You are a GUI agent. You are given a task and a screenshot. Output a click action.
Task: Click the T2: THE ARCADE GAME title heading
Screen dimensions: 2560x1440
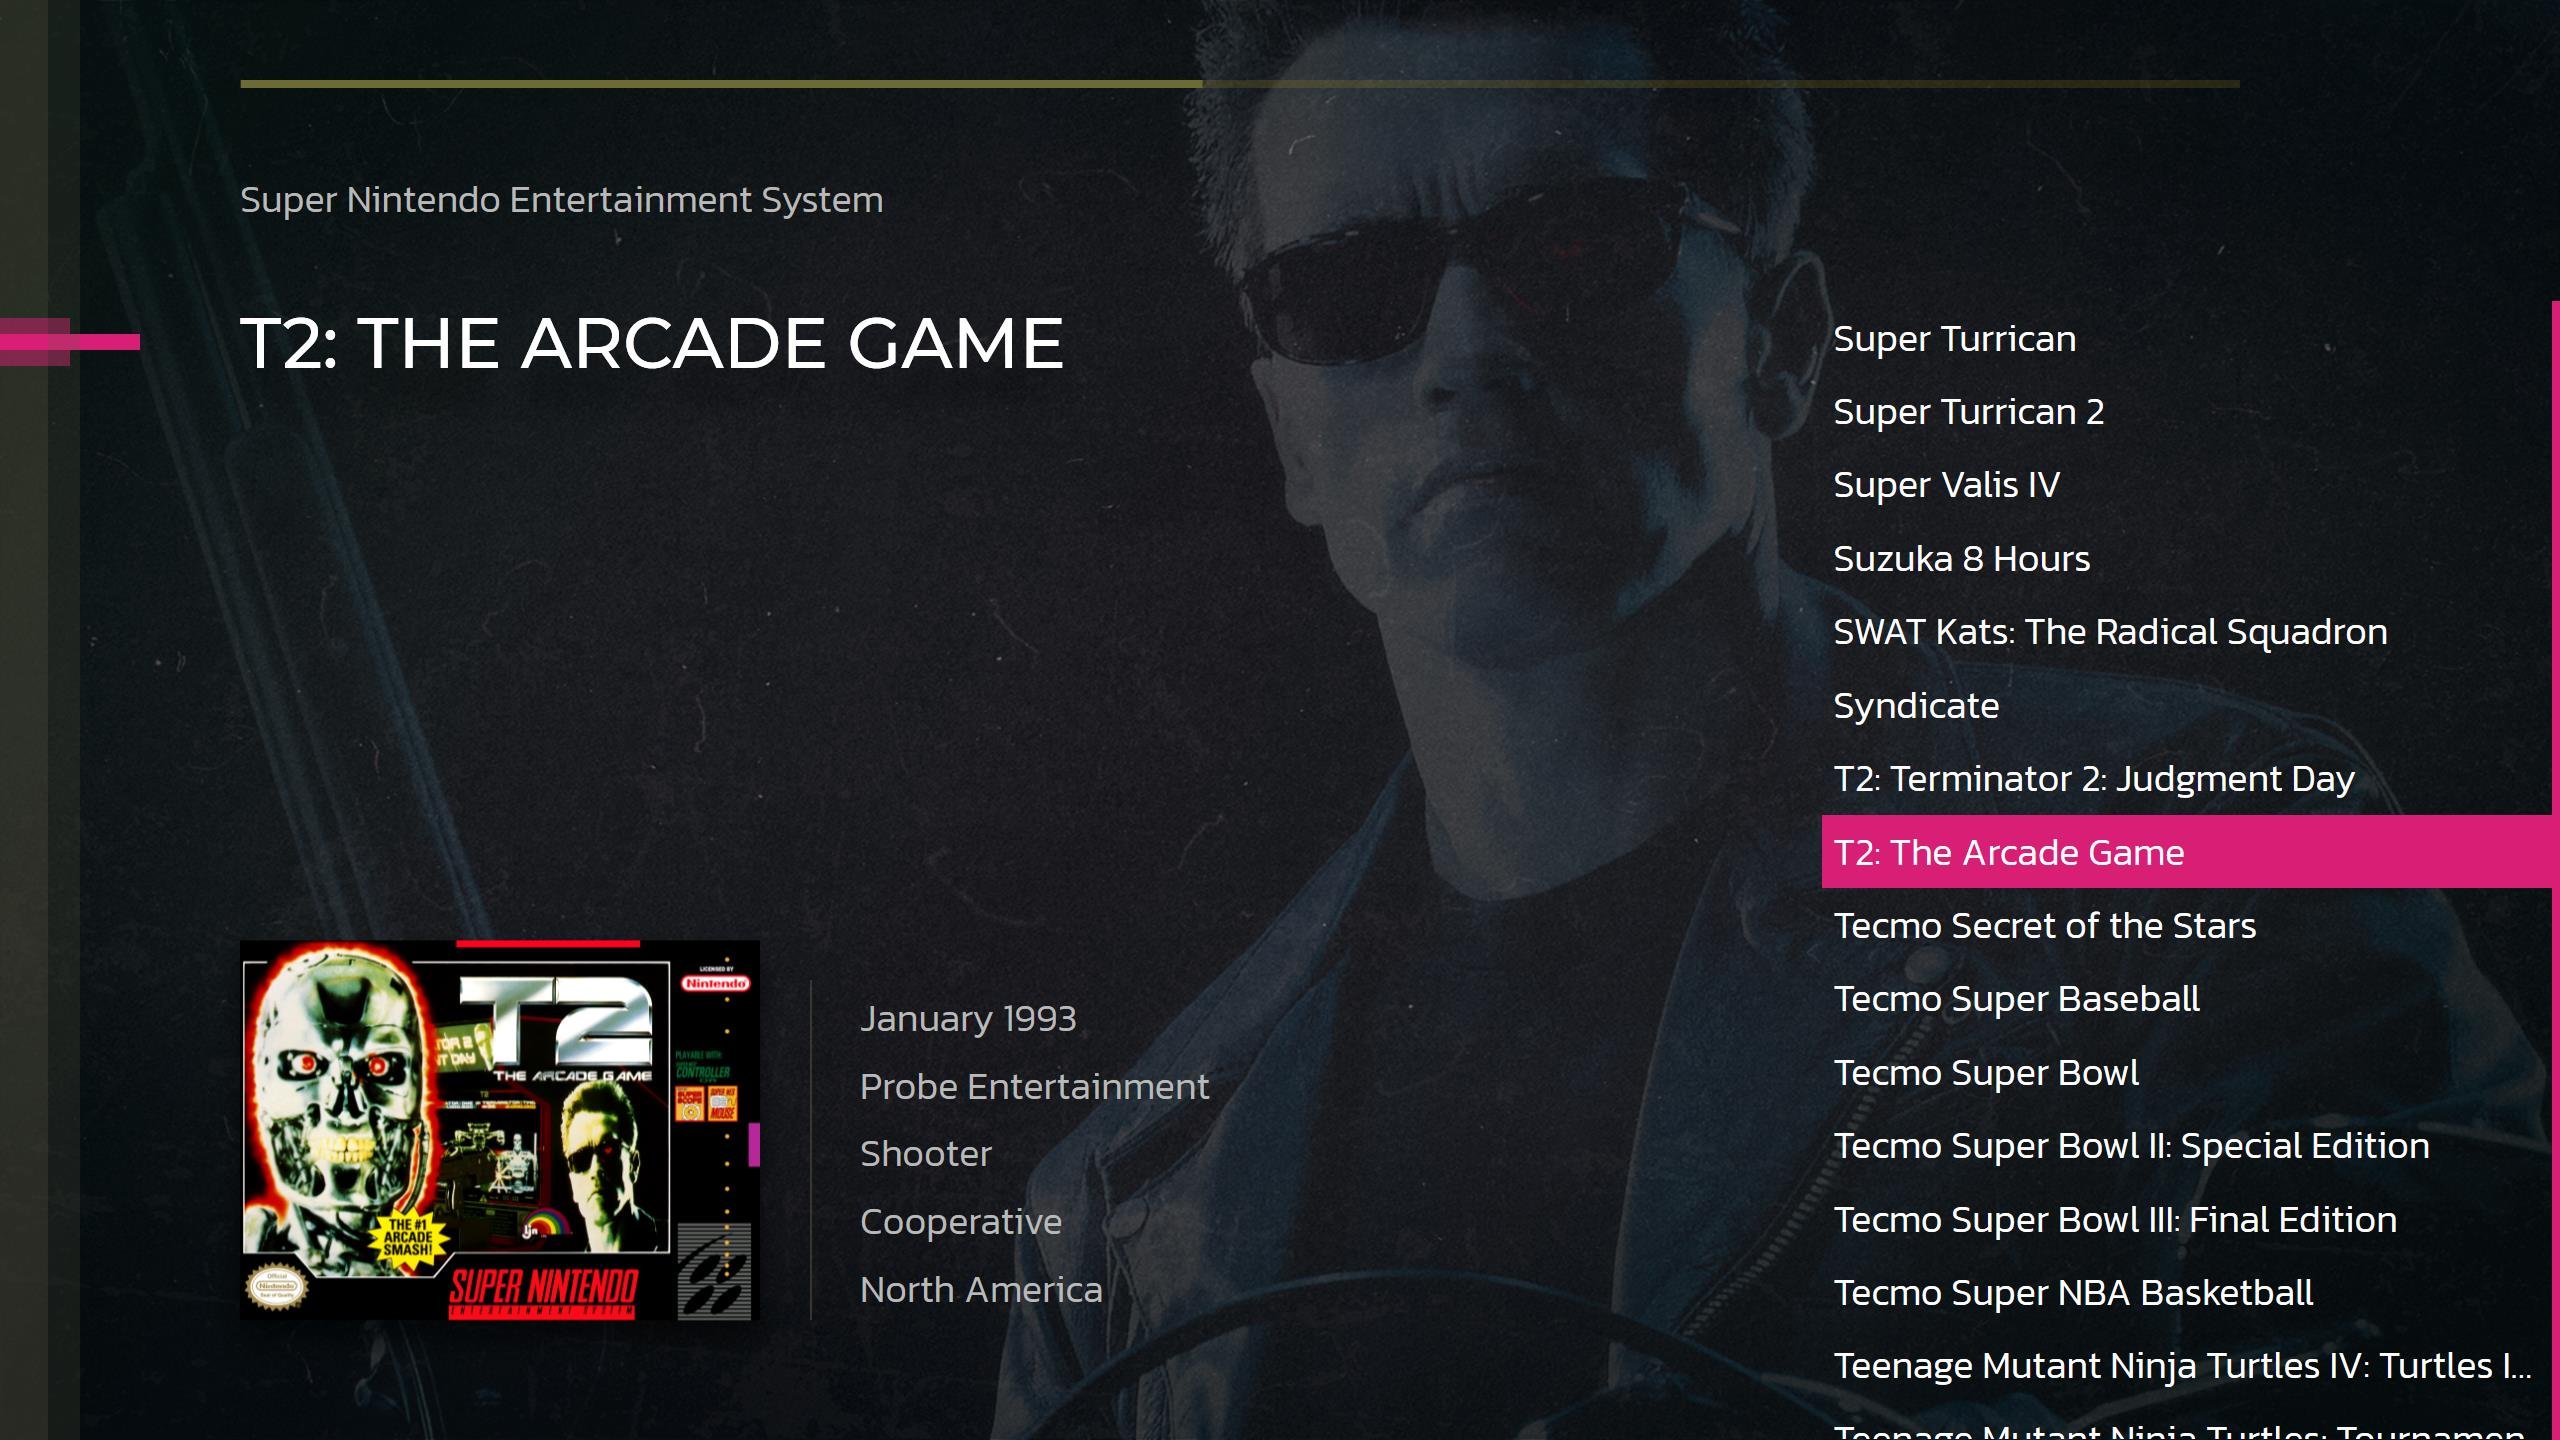pyautogui.click(x=652, y=343)
